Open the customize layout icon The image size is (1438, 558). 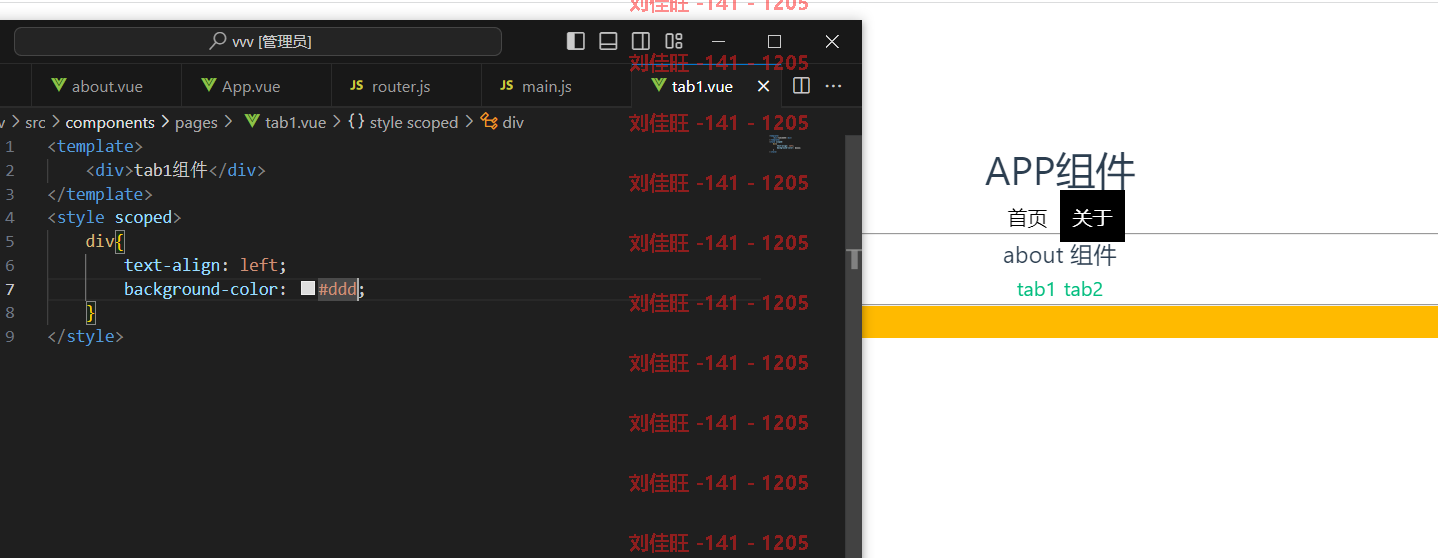coord(674,41)
